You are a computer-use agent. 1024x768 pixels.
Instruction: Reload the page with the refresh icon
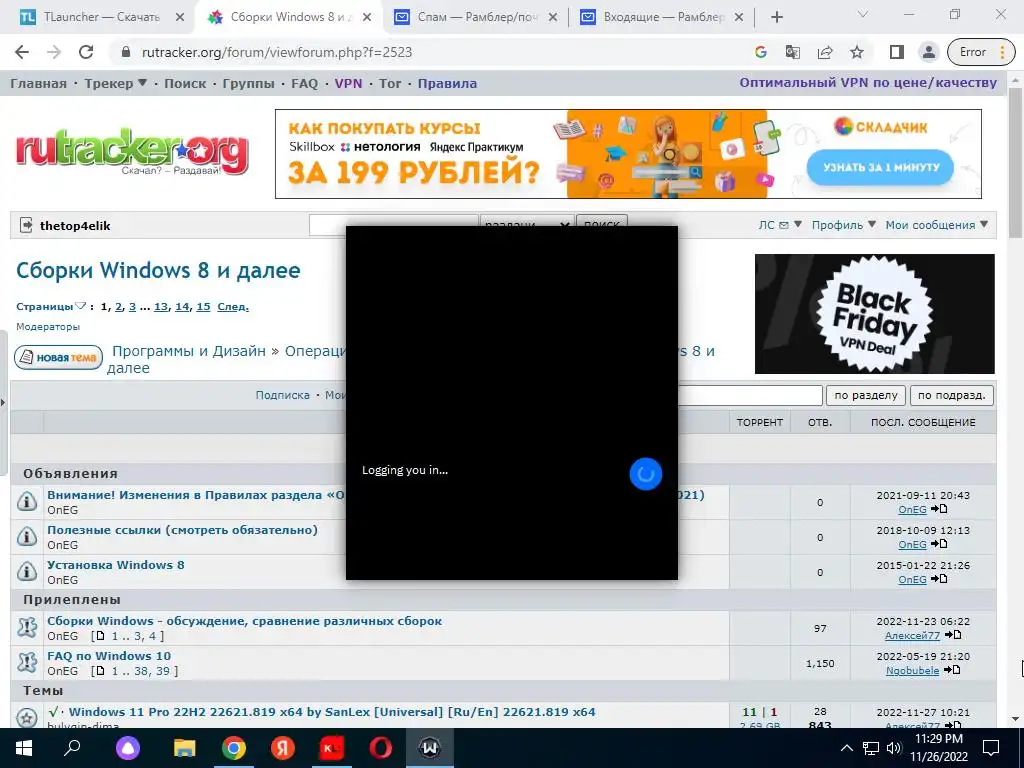[x=86, y=52]
